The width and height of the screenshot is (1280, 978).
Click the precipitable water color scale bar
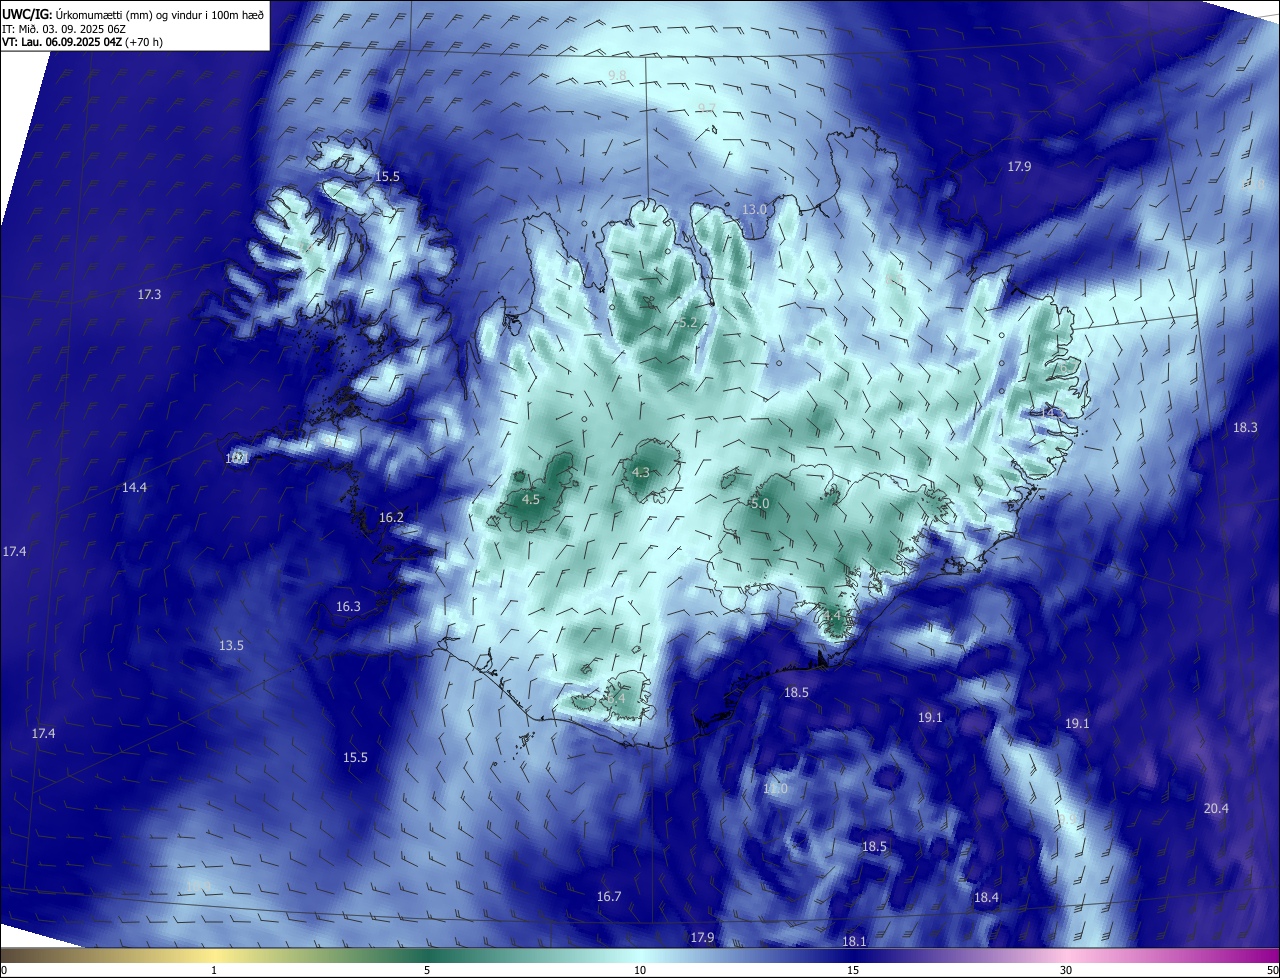click(x=640, y=956)
